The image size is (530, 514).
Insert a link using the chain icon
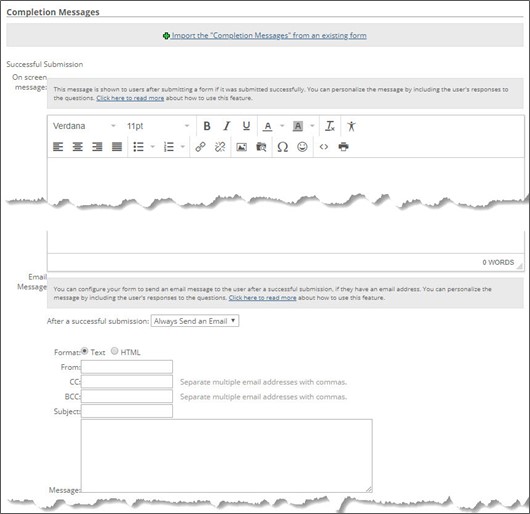(200, 147)
